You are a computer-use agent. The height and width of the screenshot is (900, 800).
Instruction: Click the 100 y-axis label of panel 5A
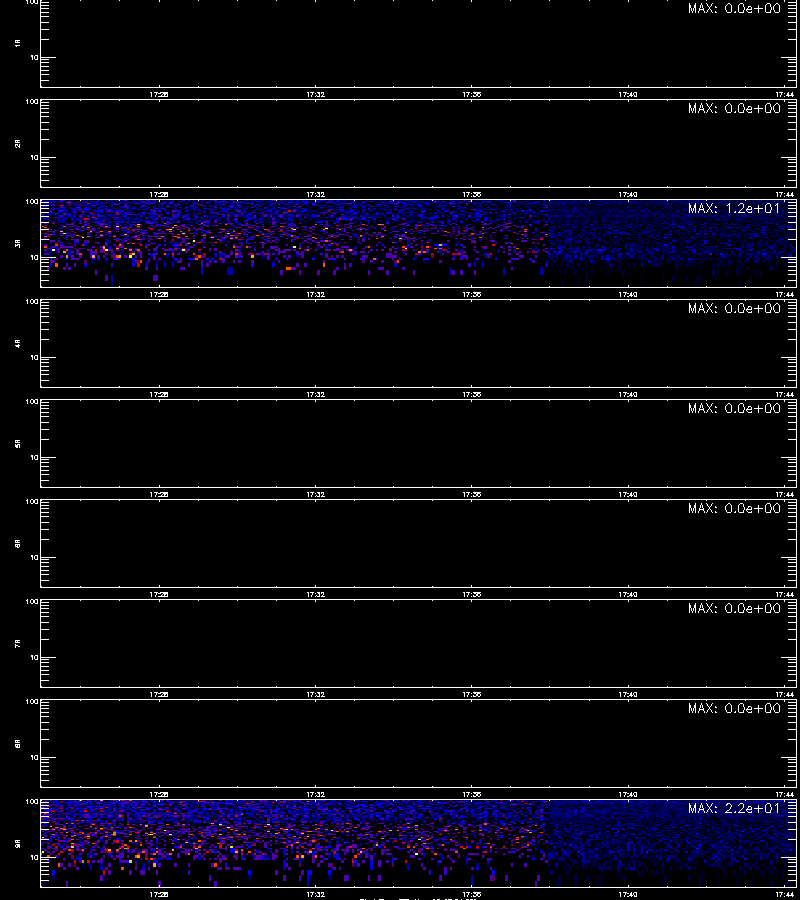(32, 402)
